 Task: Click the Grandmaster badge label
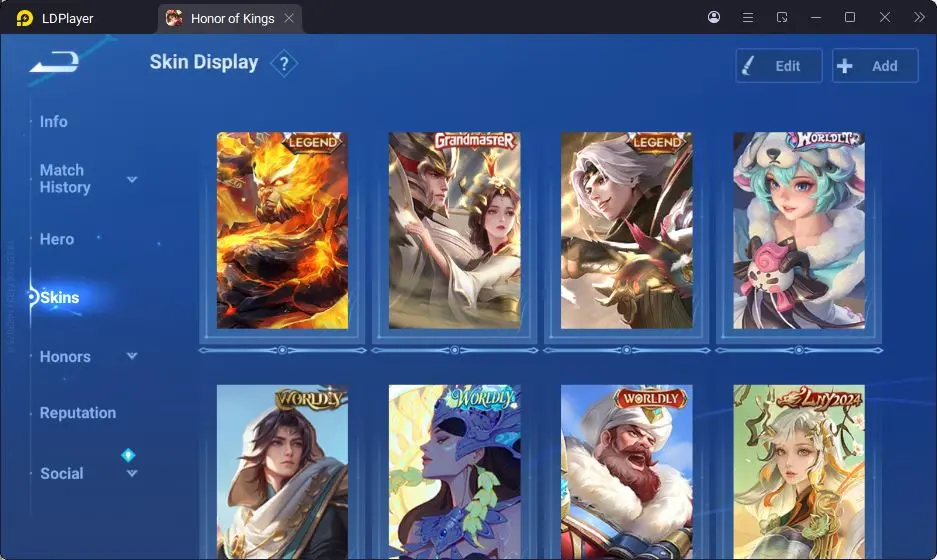(x=474, y=140)
